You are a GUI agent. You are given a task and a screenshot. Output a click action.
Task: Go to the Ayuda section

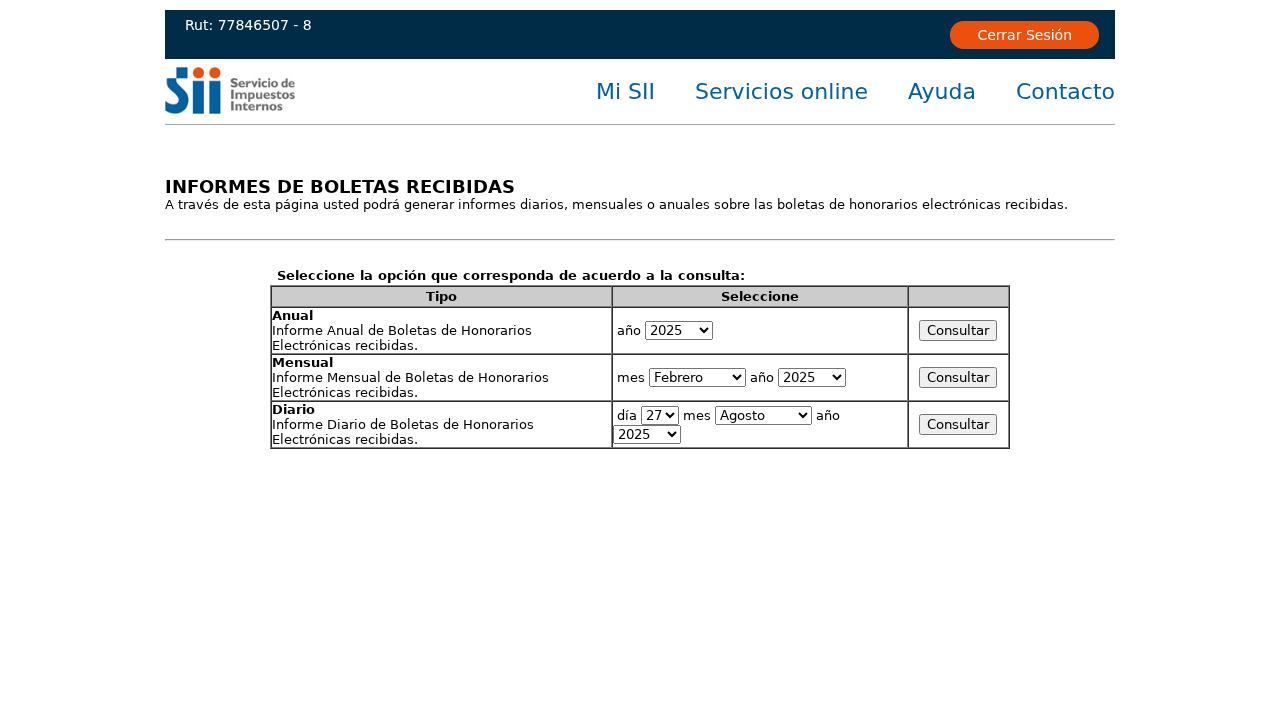pos(941,92)
